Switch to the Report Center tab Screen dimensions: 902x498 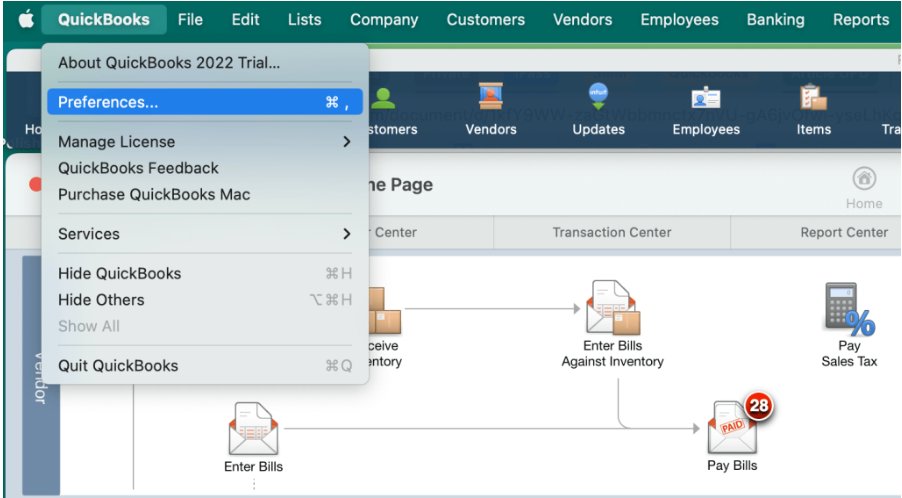844,232
